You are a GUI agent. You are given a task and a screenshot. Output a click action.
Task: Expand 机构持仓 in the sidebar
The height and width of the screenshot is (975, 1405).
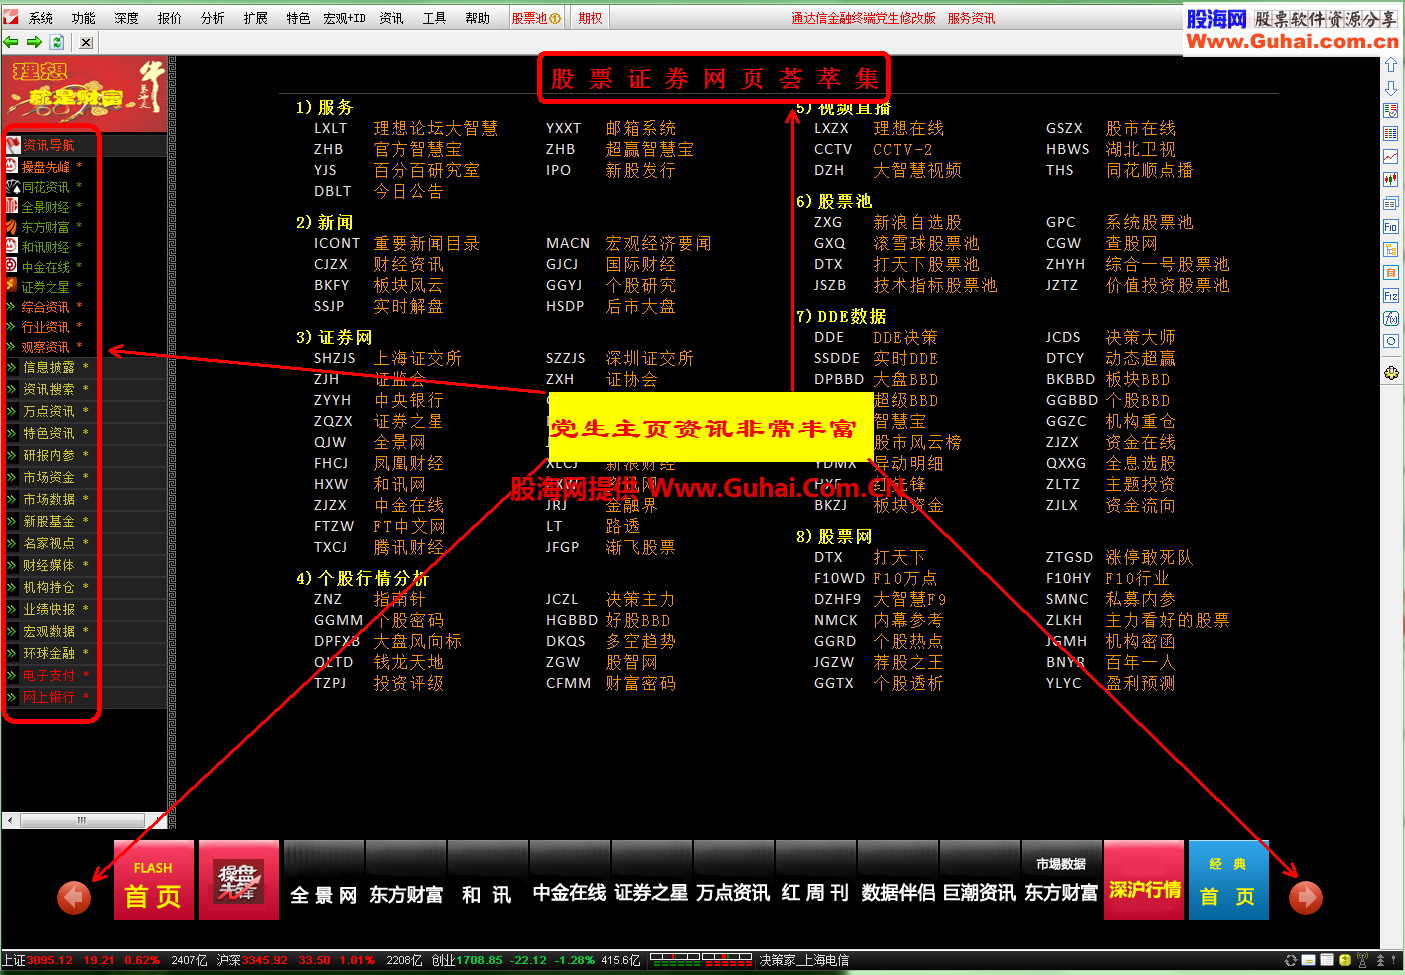(x=49, y=587)
